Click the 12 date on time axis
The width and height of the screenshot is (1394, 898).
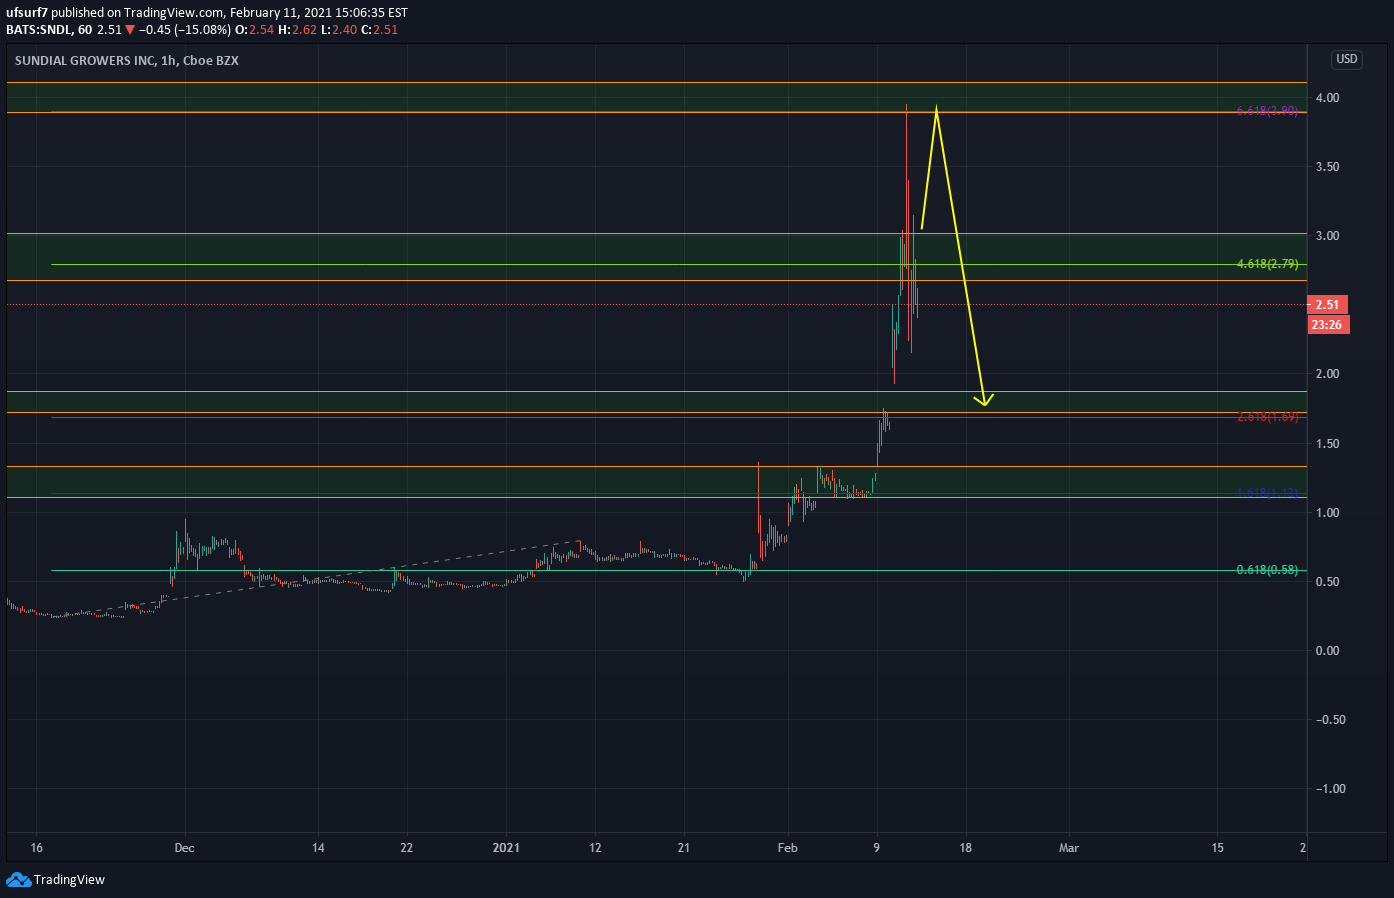coord(595,848)
